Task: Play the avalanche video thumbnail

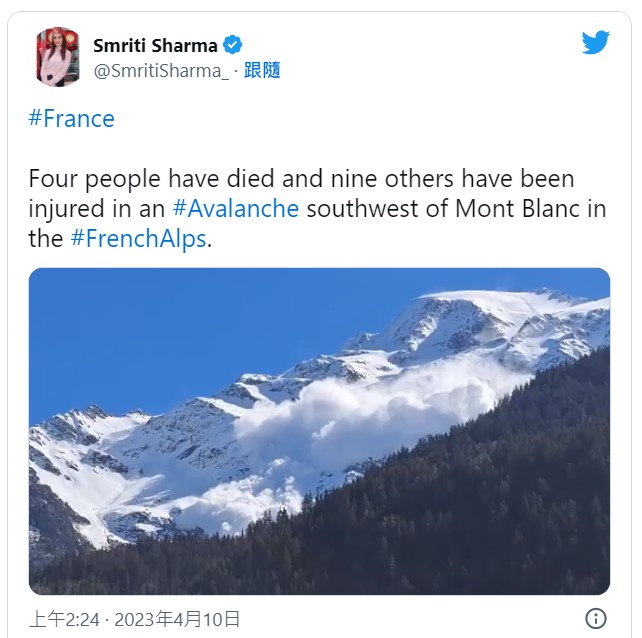Action: pos(319,431)
